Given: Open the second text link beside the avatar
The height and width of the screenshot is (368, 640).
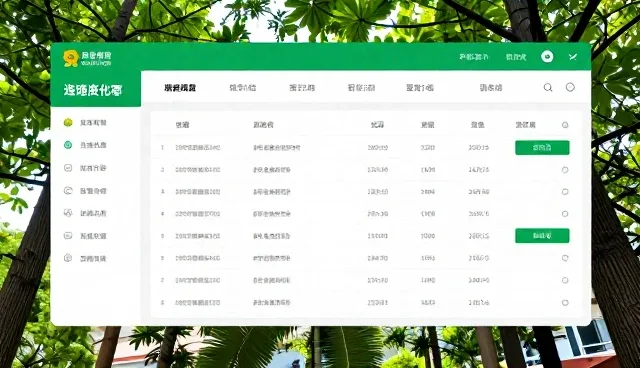Looking at the screenshot, I should pos(516,57).
